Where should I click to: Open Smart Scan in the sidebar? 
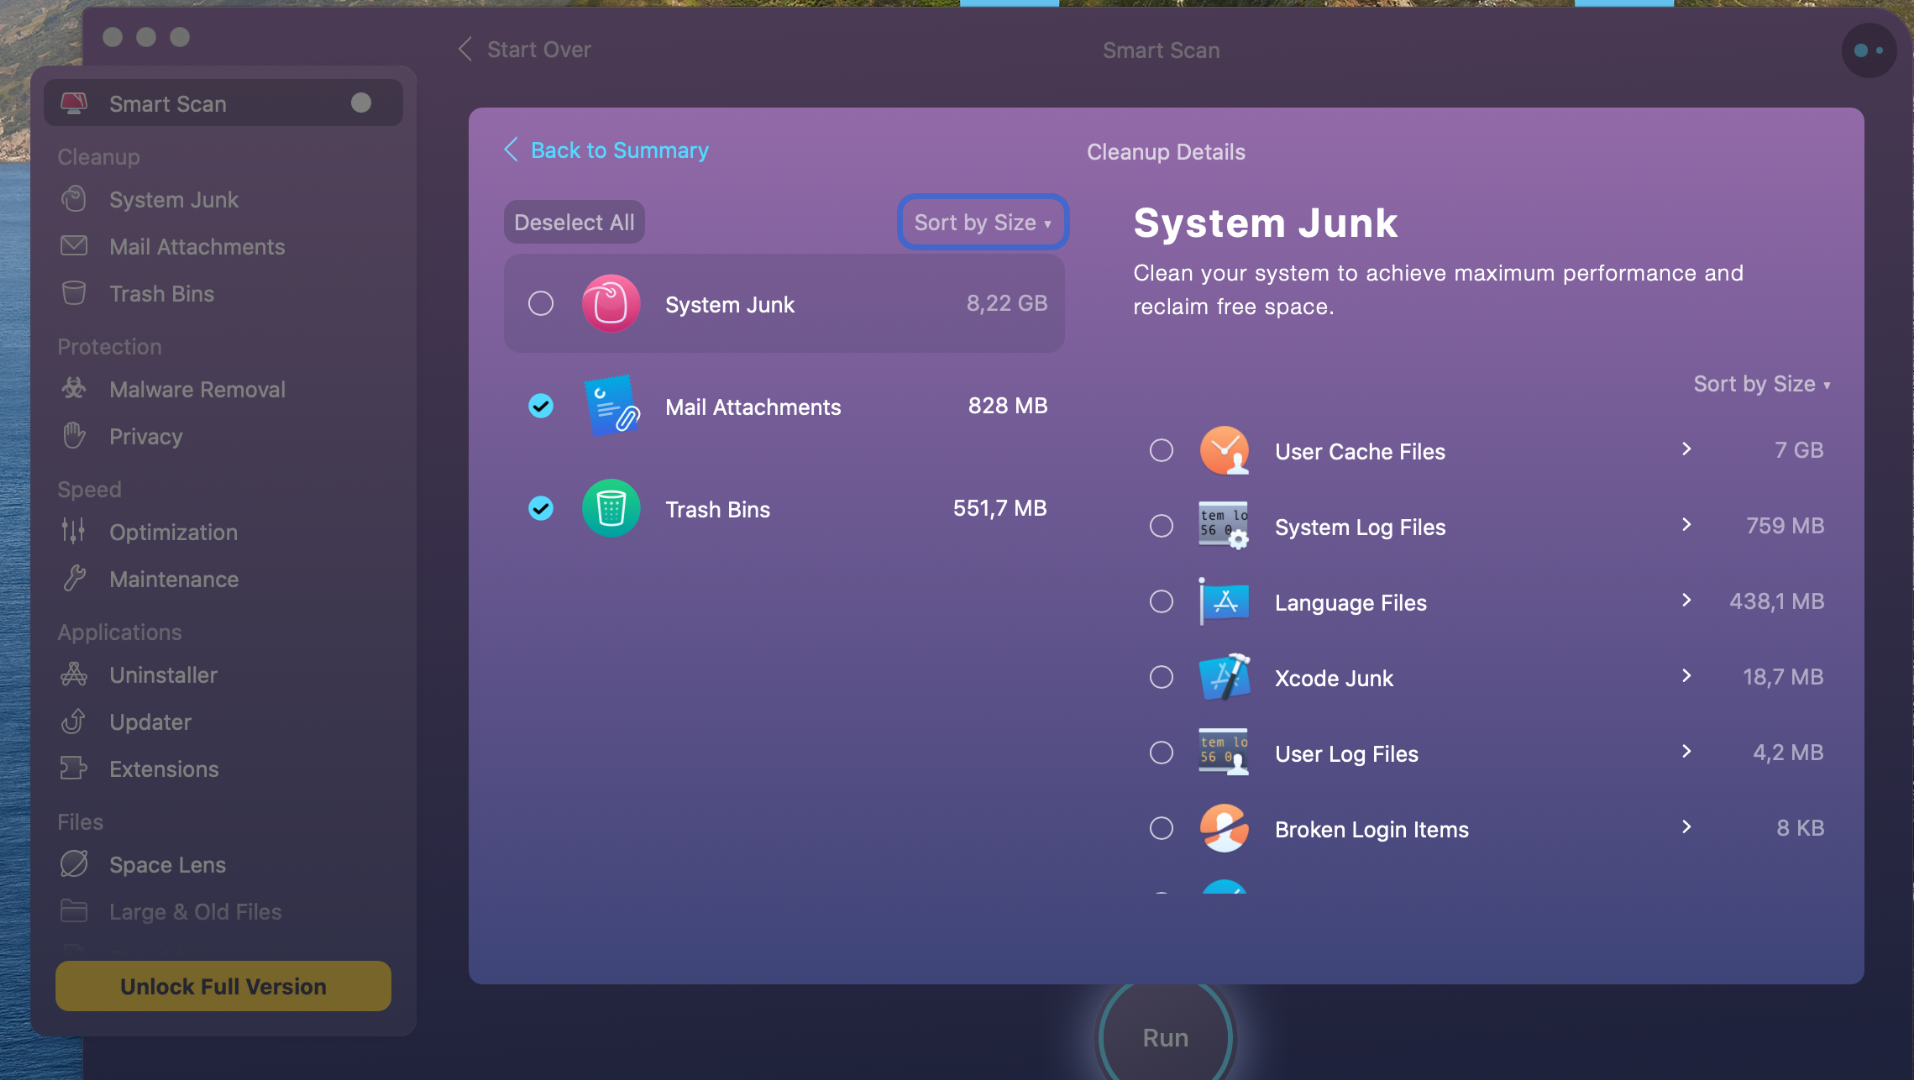point(223,103)
